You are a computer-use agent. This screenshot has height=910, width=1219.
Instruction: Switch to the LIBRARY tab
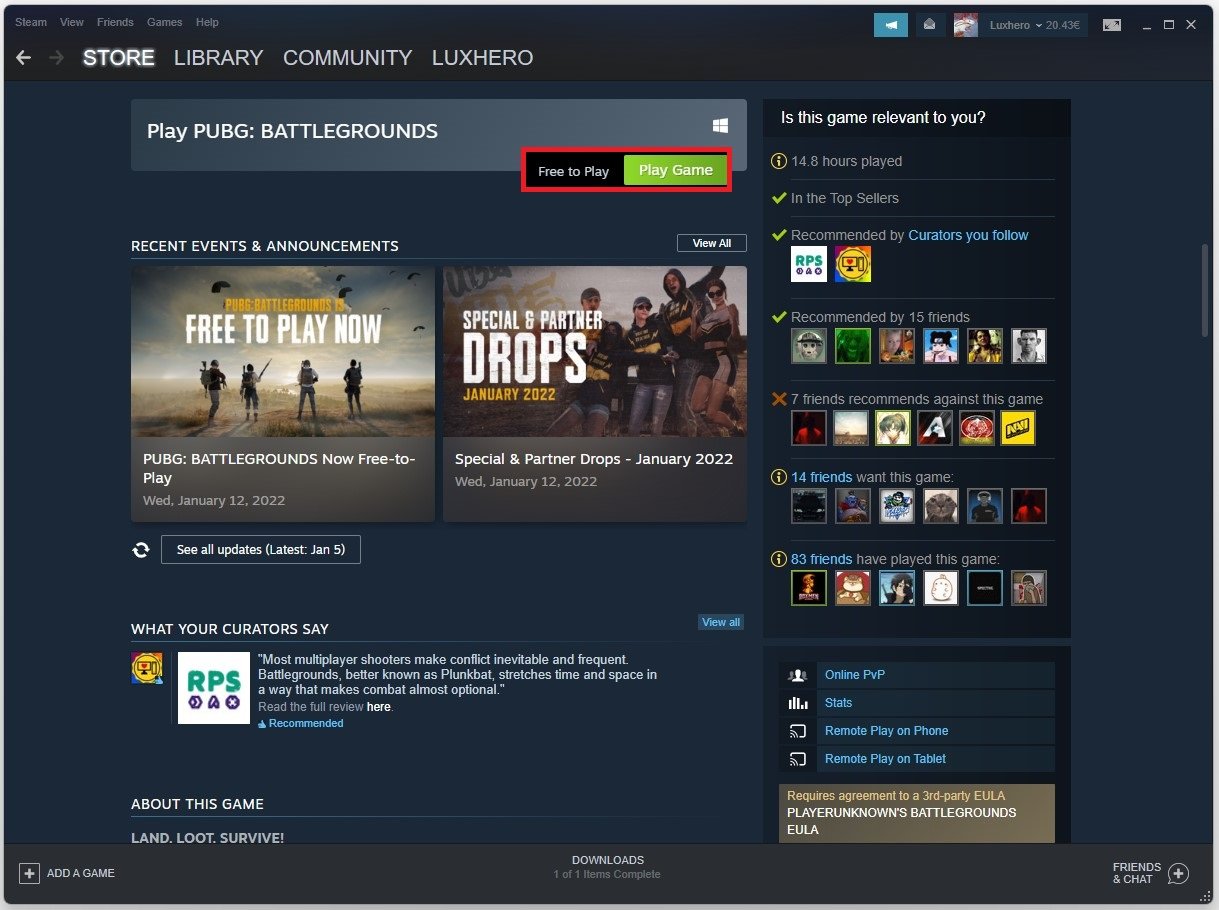pyautogui.click(x=218, y=58)
